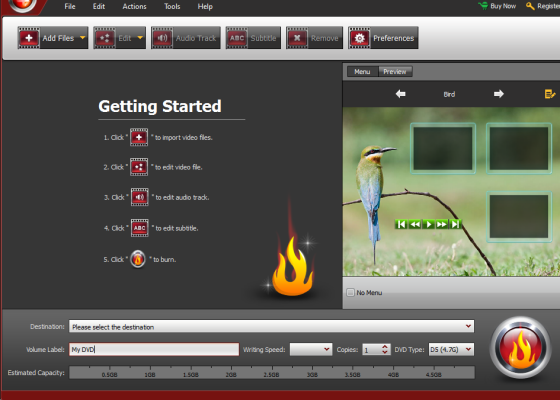The height and width of the screenshot is (400, 560).
Task: Click the Volume Label text field
Action: [154, 349]
